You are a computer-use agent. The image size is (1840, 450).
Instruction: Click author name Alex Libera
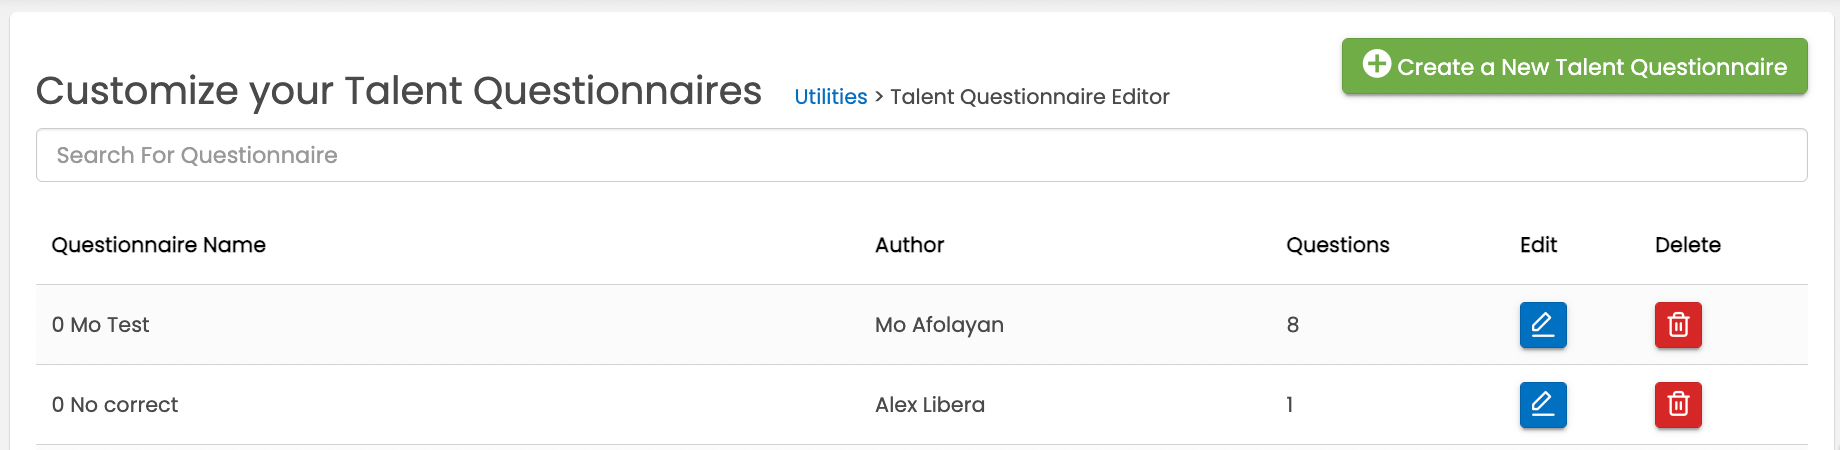(x=930, y=405)
